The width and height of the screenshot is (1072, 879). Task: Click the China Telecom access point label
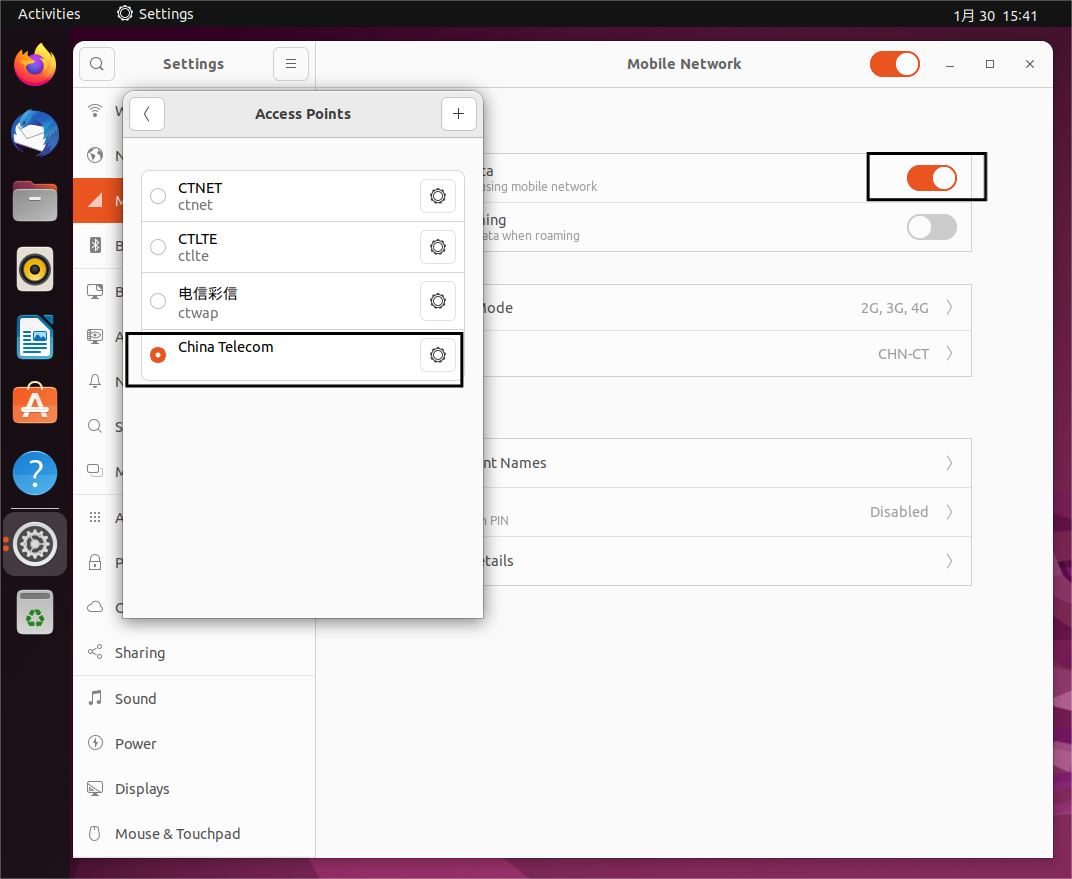pos(226,347)
